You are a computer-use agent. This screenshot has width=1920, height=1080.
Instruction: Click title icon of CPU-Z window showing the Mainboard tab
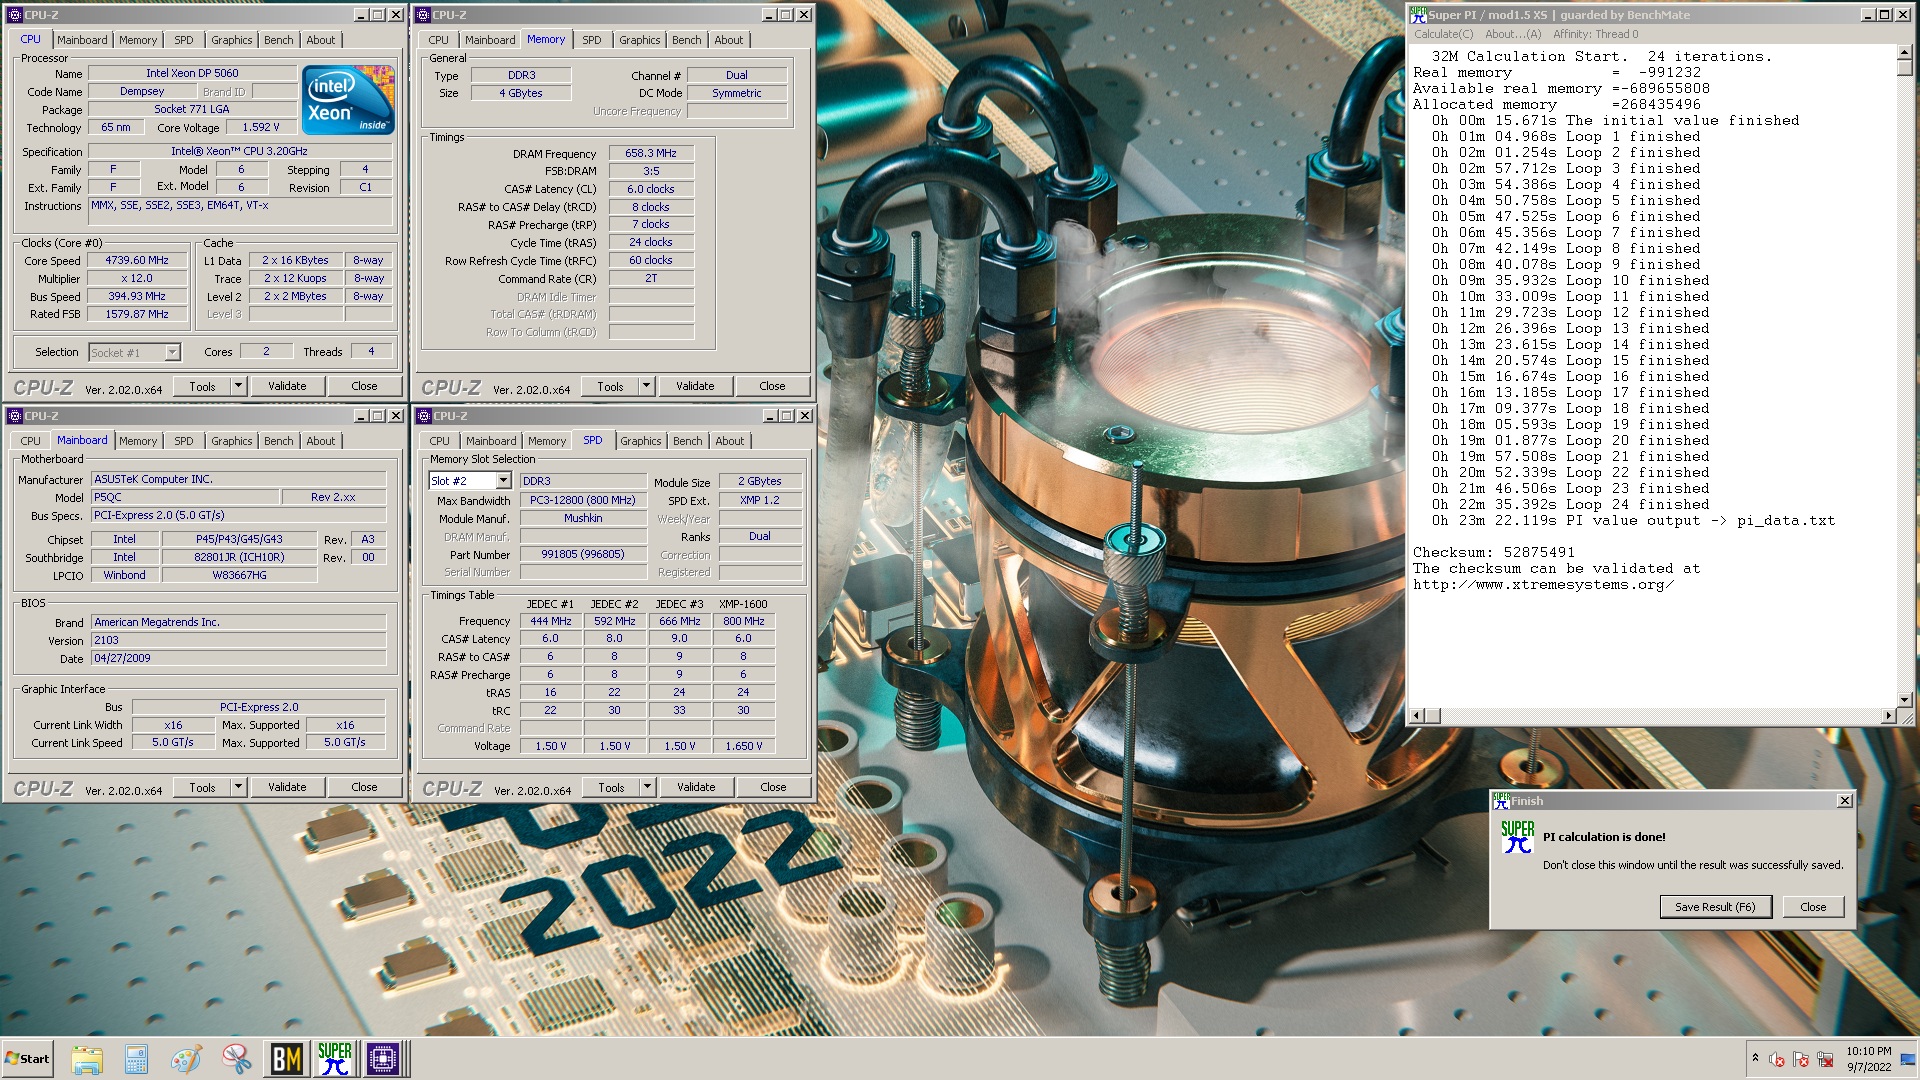[x=15, y=416]
